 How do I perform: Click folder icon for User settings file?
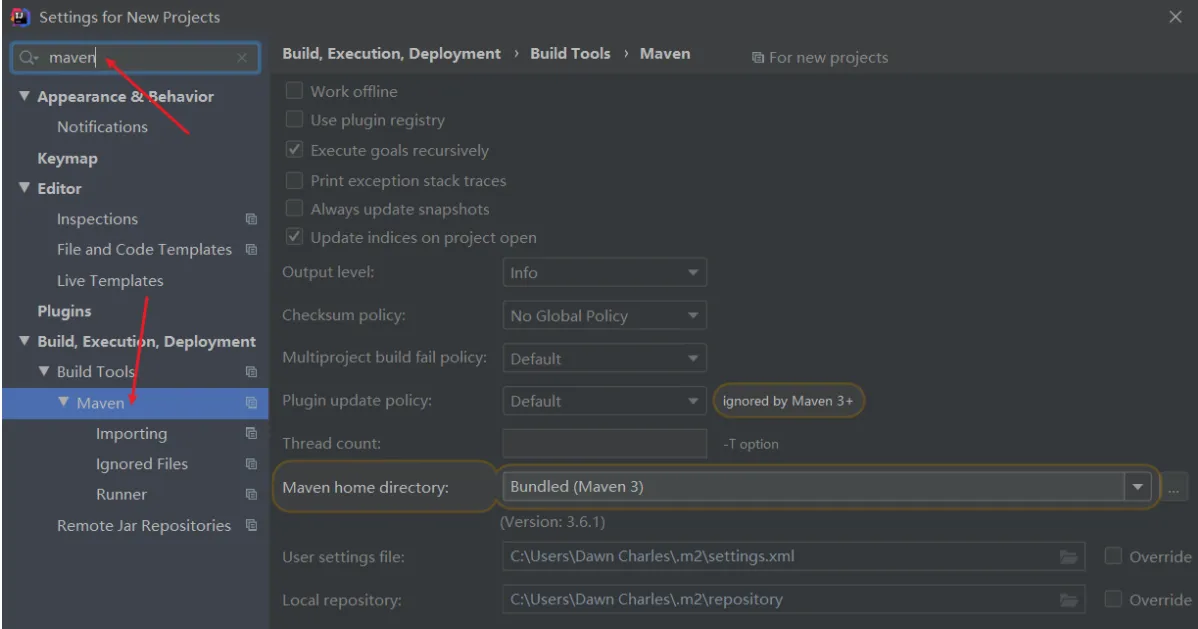(x=1069, y=557)
